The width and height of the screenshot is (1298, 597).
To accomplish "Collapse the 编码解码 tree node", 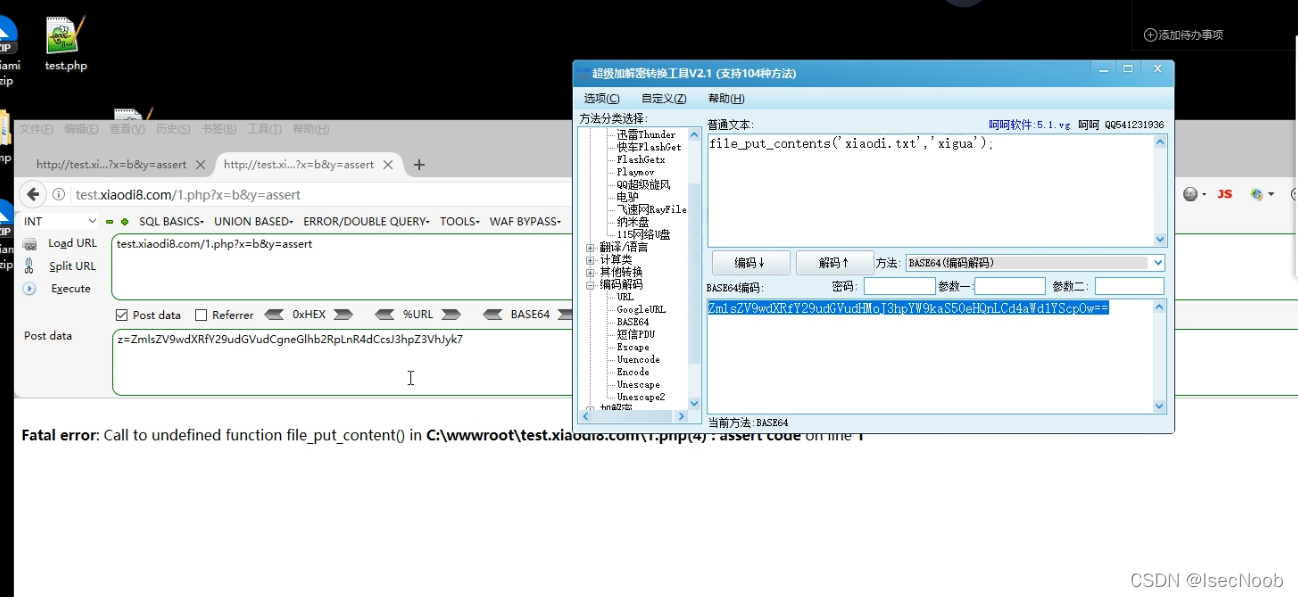I will click(590, 285).
